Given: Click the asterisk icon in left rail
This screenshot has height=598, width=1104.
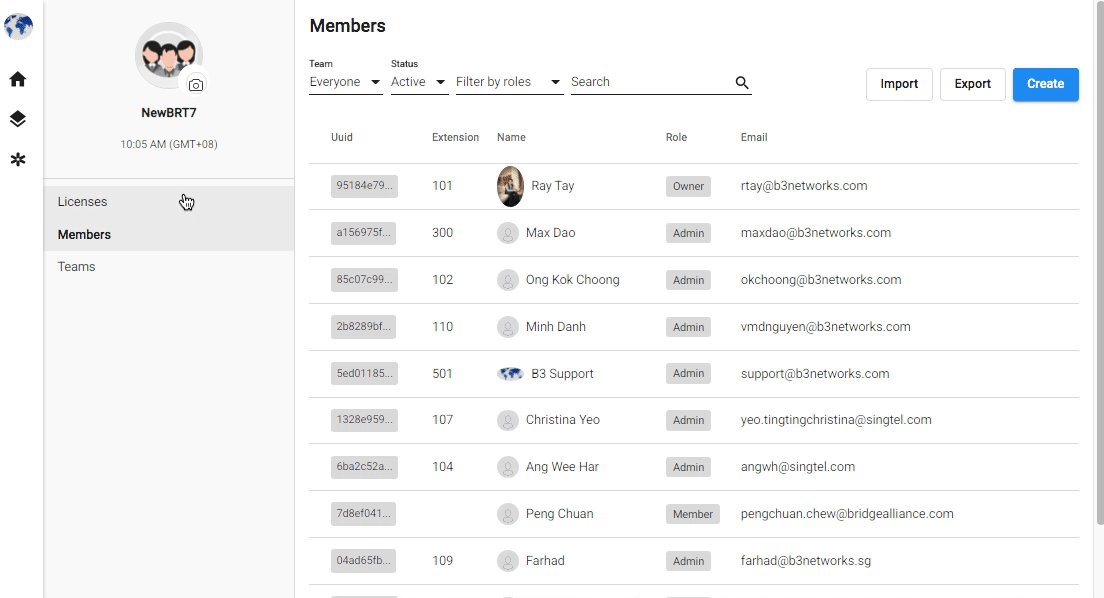Looking at the screenshot, I should tap(18, 160).
